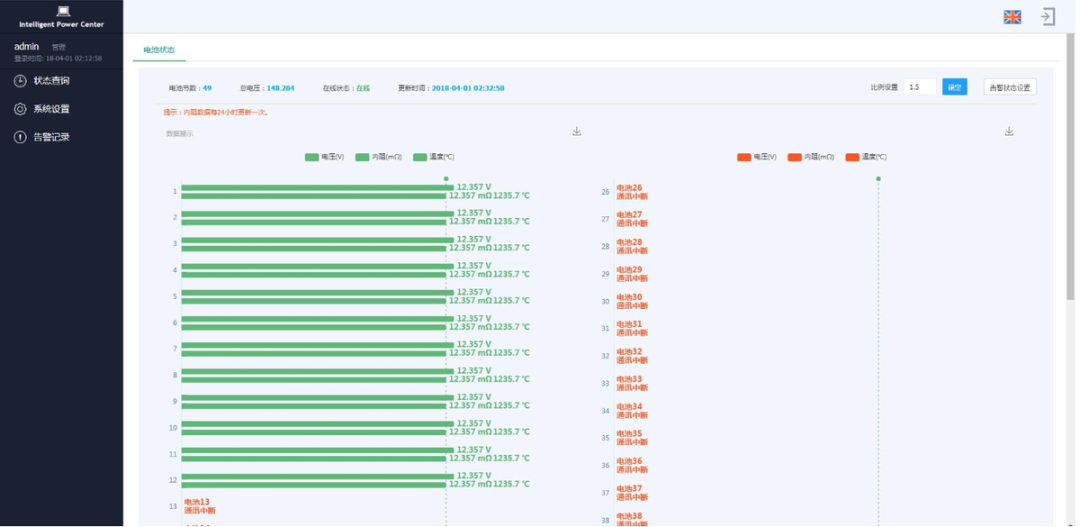
Task: Focus the 比例设置 input field
Action: coord(920,87)
